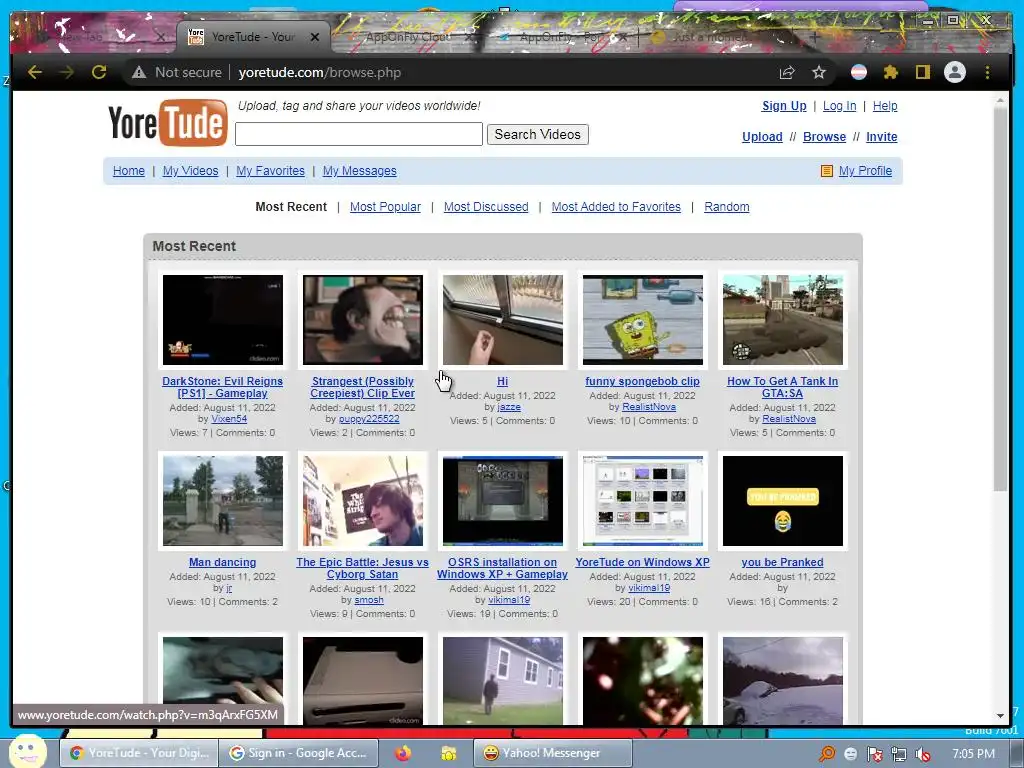Open the My Profile link
Screen dimensions: 1024x768
pyautogui.click(x=865, y=170)
